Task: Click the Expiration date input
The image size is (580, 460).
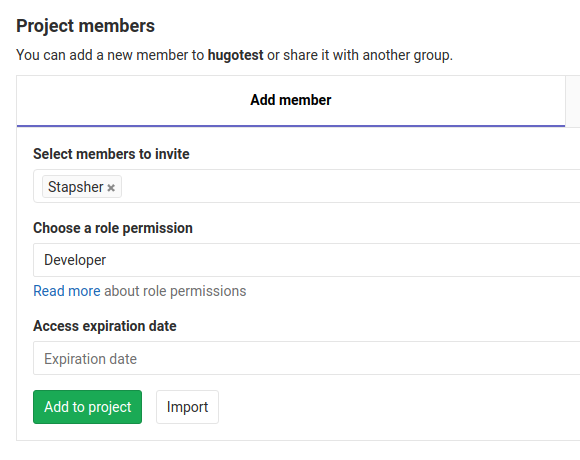Action: 307,358
